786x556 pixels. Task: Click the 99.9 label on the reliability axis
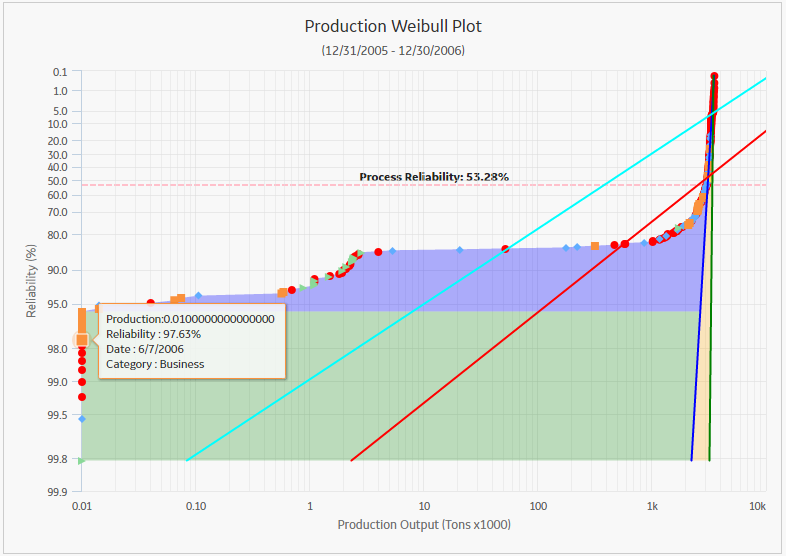58,492
